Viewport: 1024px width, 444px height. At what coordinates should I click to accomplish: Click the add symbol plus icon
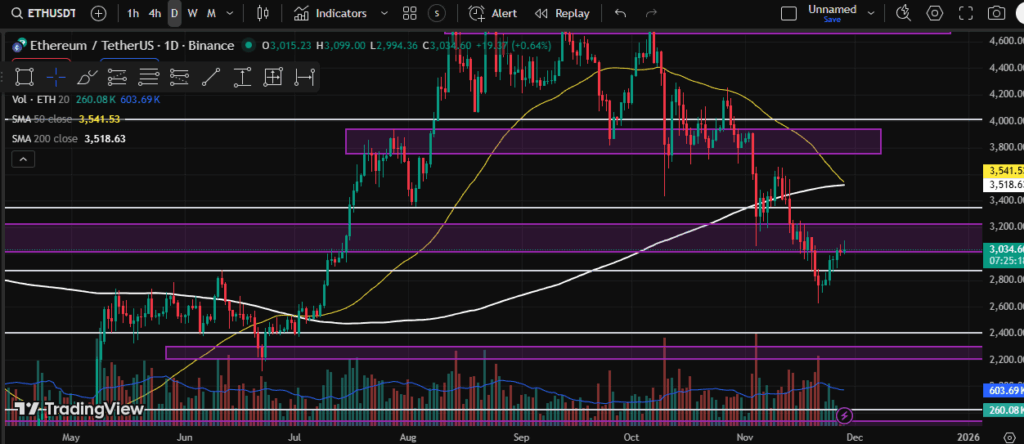pyautogui.click(x=98, y=13)
